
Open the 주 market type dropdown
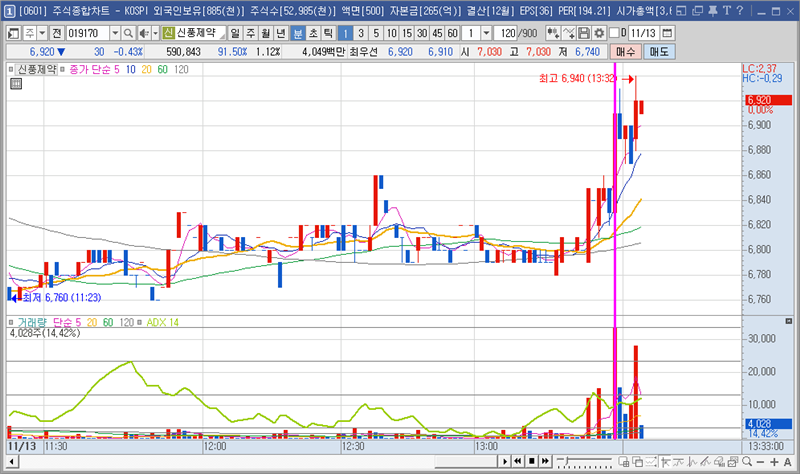pos(42,33)
